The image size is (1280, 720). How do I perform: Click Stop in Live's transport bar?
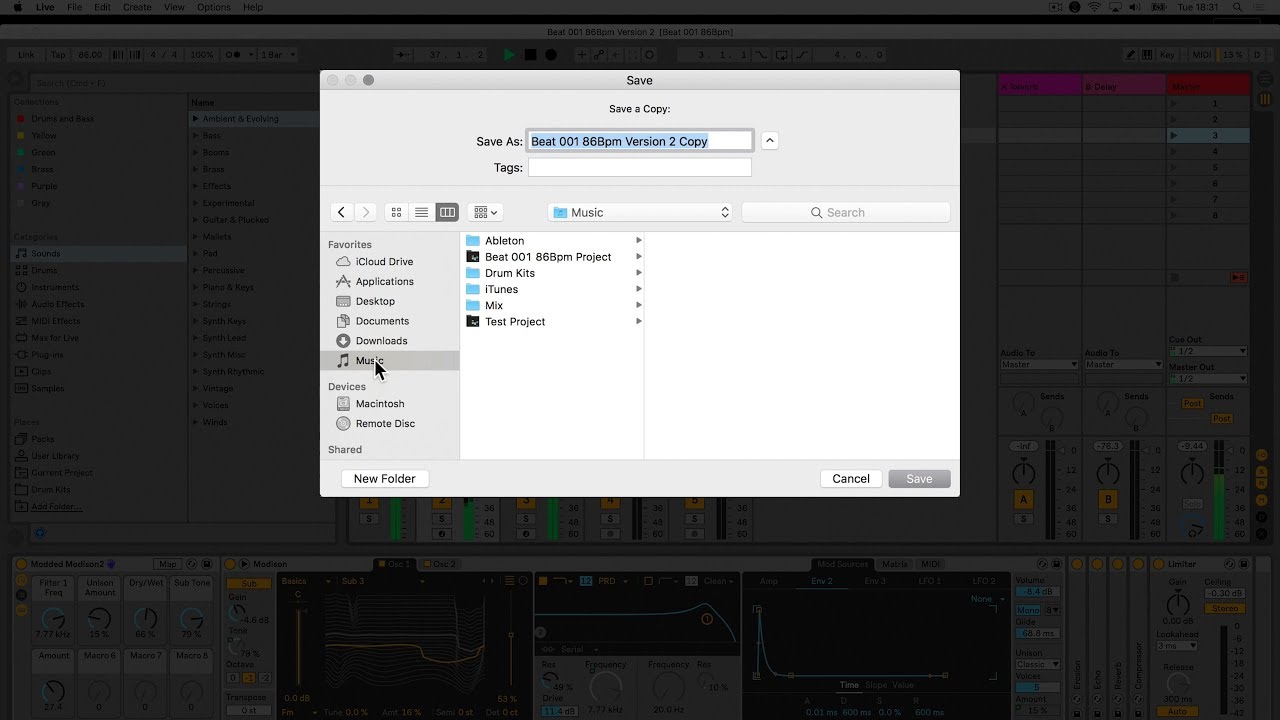click(530, 55)
